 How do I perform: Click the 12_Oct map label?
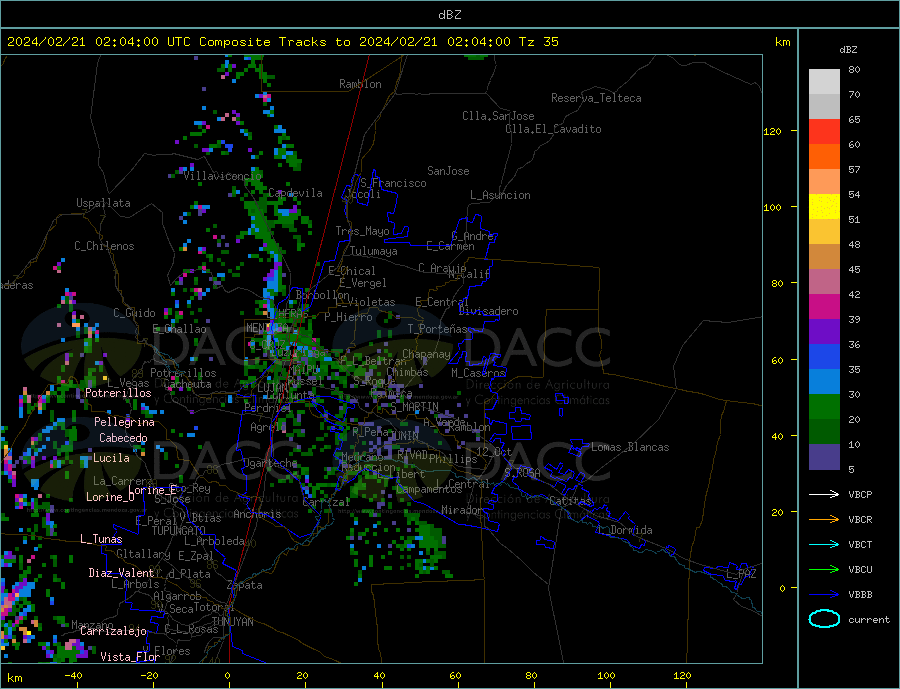click(x=494, y=452)
